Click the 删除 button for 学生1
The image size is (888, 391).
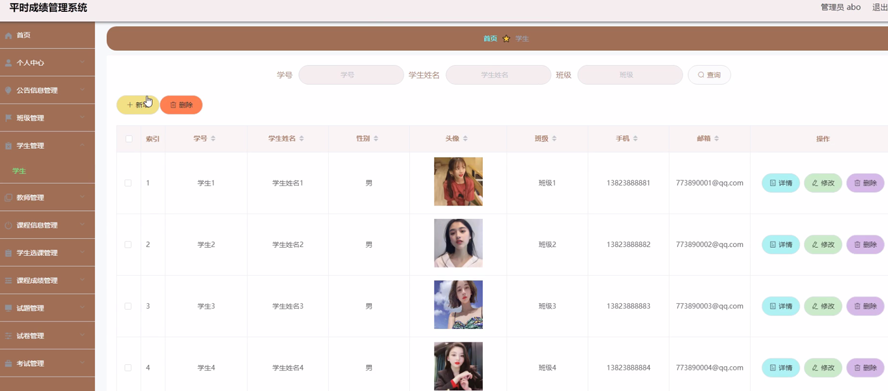click(865, 183)
